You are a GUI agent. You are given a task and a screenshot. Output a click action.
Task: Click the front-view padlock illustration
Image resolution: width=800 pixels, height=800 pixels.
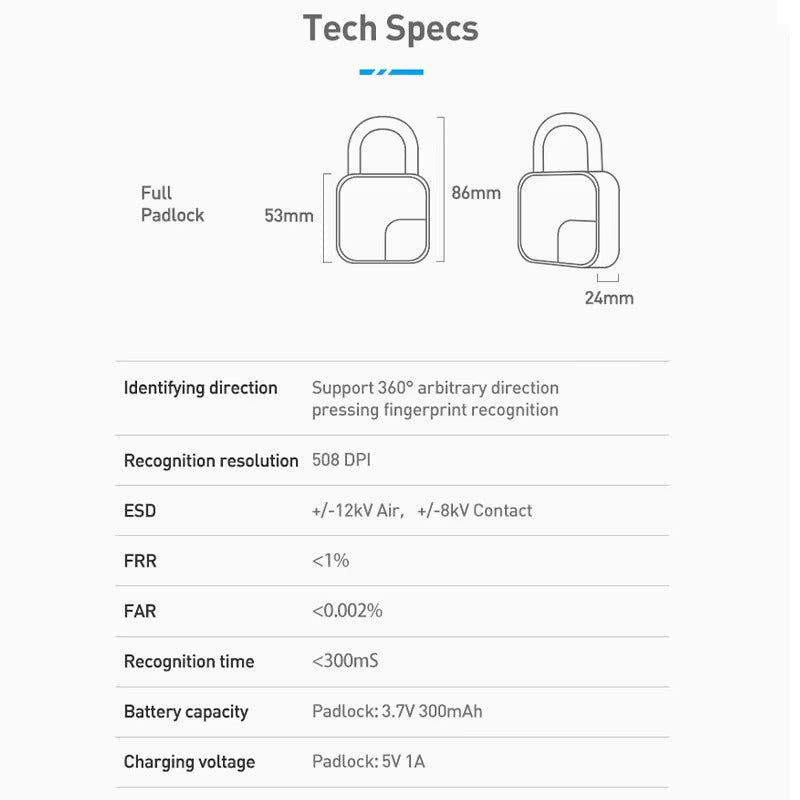(x=383, y=190)
